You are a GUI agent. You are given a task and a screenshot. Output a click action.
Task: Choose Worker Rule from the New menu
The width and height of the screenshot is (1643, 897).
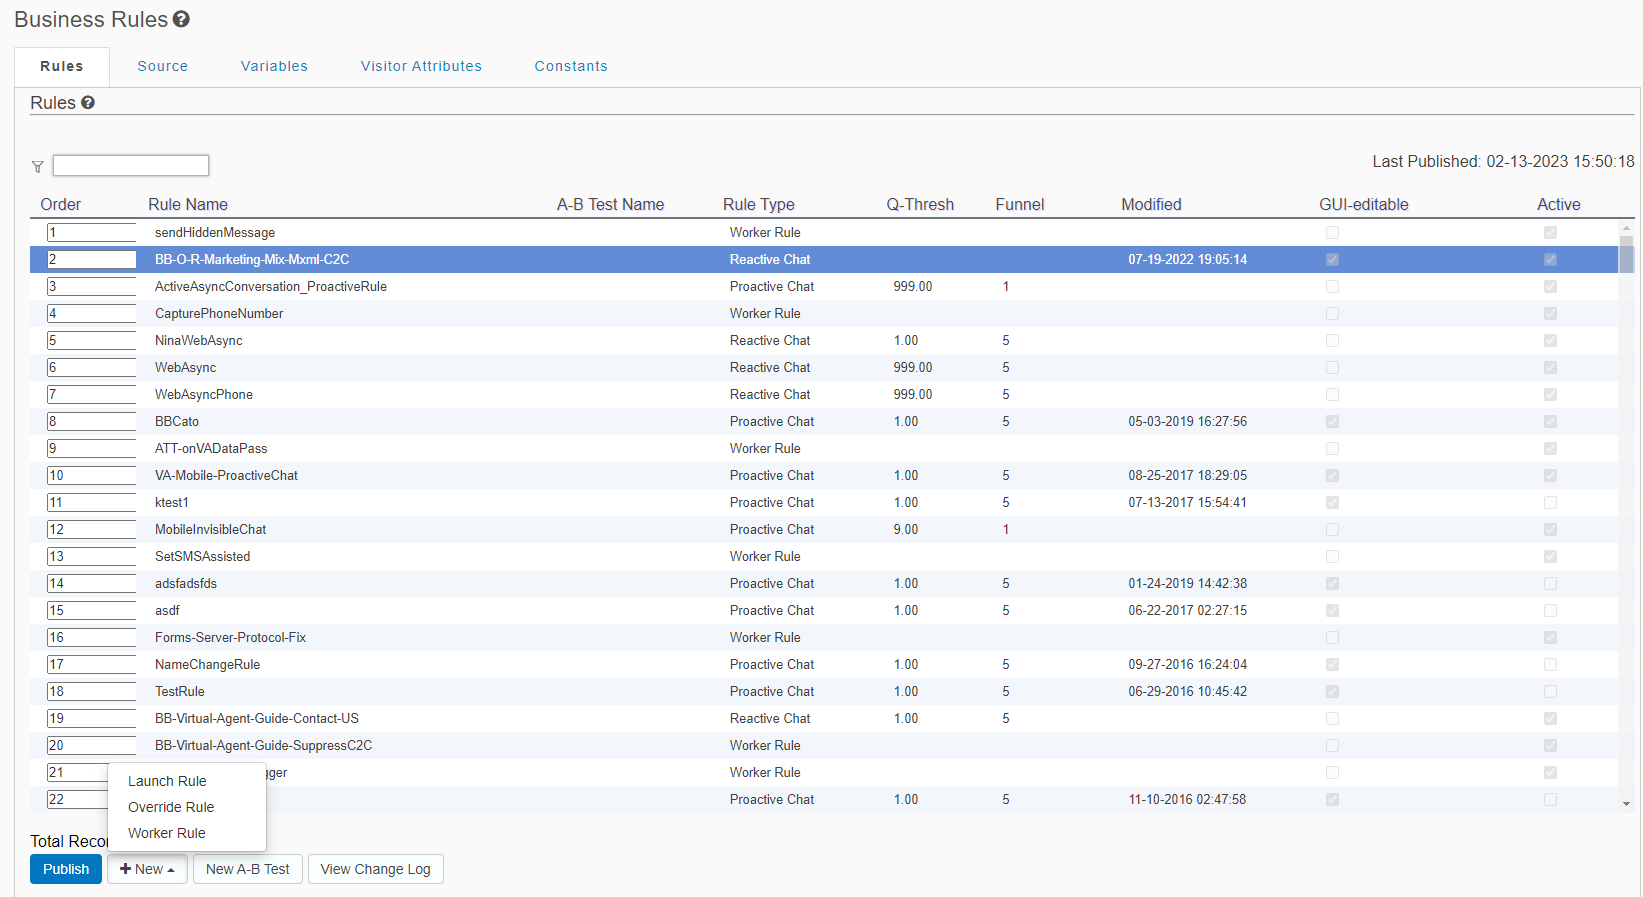[x=167, y=833]
